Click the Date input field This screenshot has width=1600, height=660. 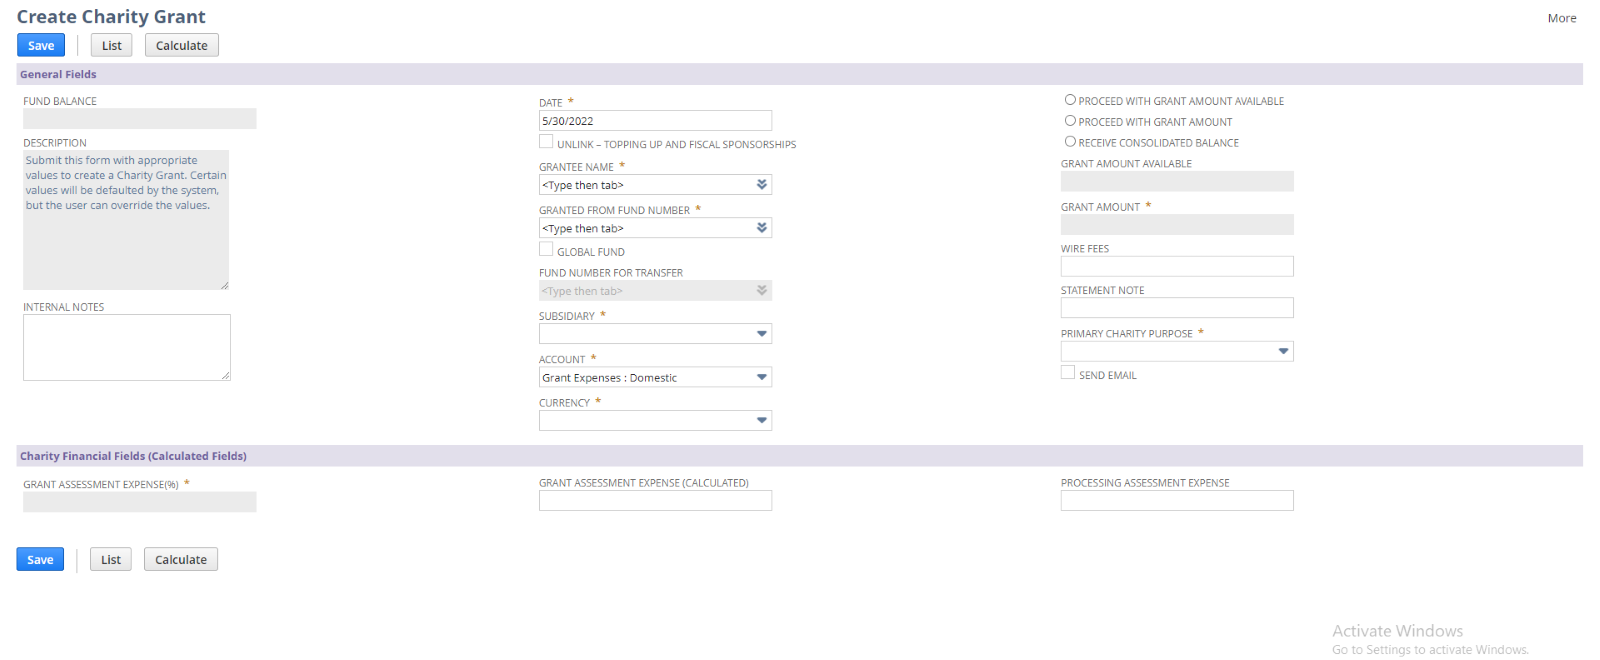click(x=654, y=121)
